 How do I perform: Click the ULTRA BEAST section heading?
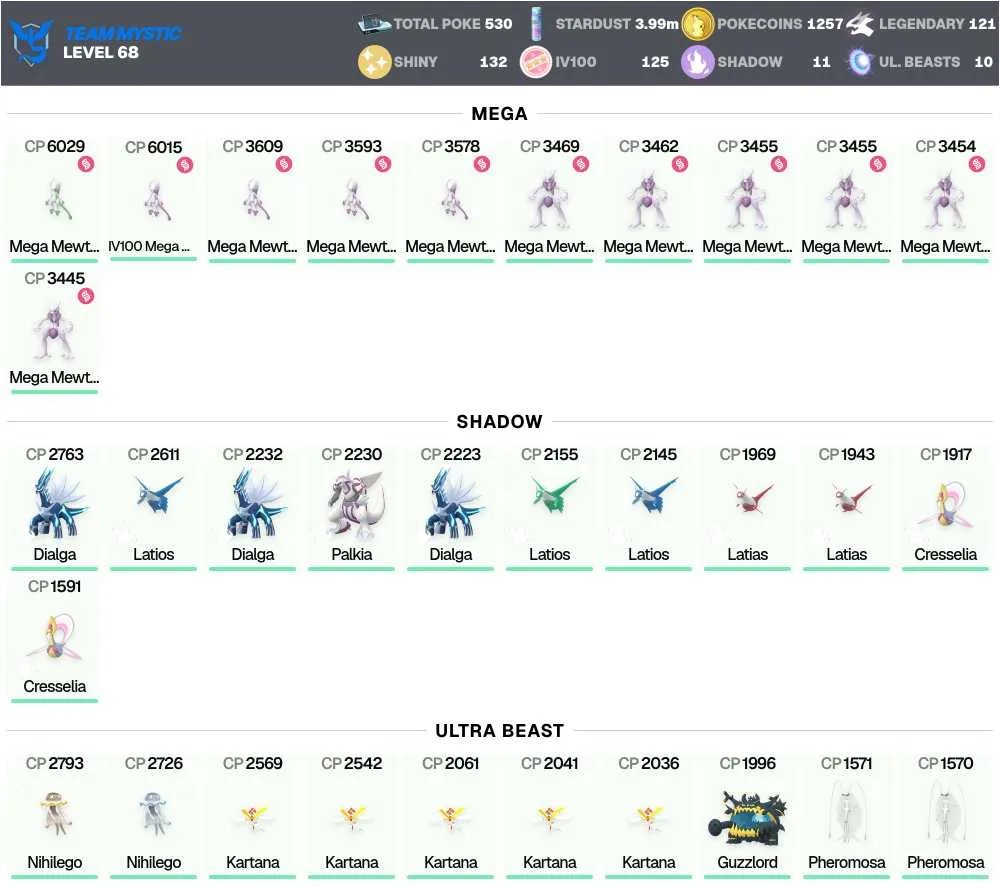click(x=500, y=730)
